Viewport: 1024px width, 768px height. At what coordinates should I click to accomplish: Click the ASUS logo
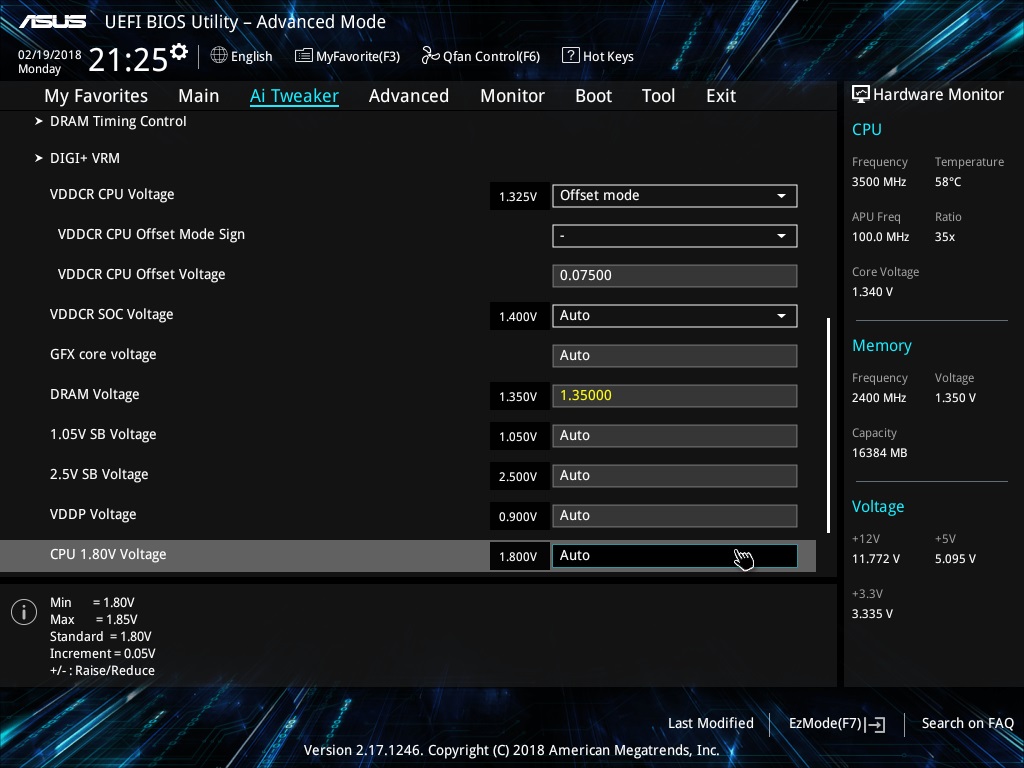(x=52, y=22)
